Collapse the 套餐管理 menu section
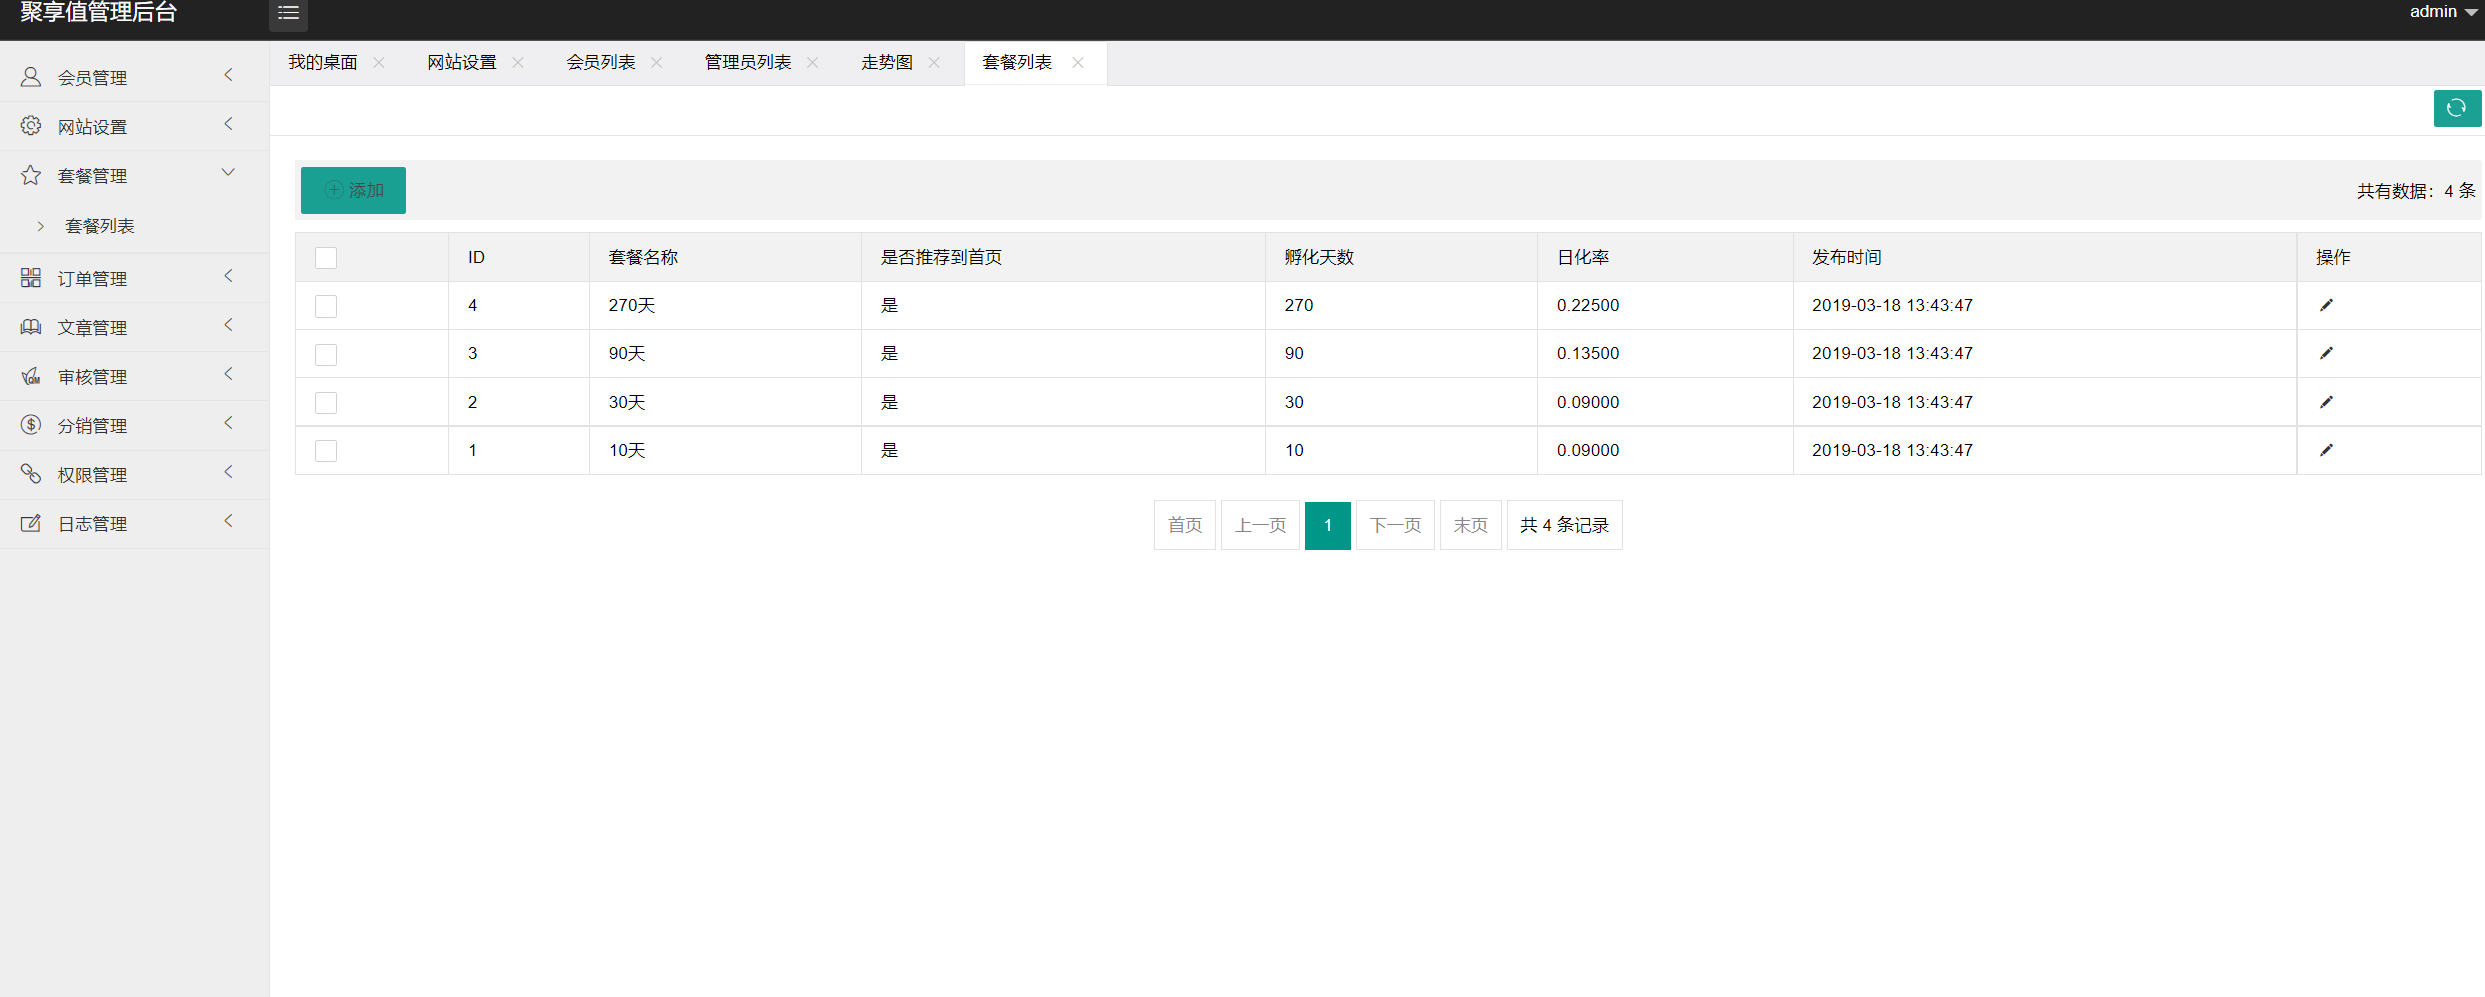The height and width of the screenshot is (997, 2485). coord(228,172)
